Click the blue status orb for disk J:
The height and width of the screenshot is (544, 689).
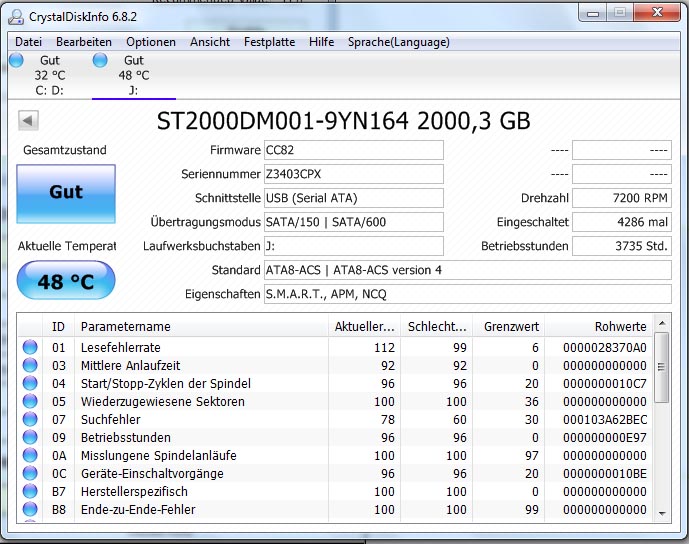pyautogui.click(x=100, y=60)
